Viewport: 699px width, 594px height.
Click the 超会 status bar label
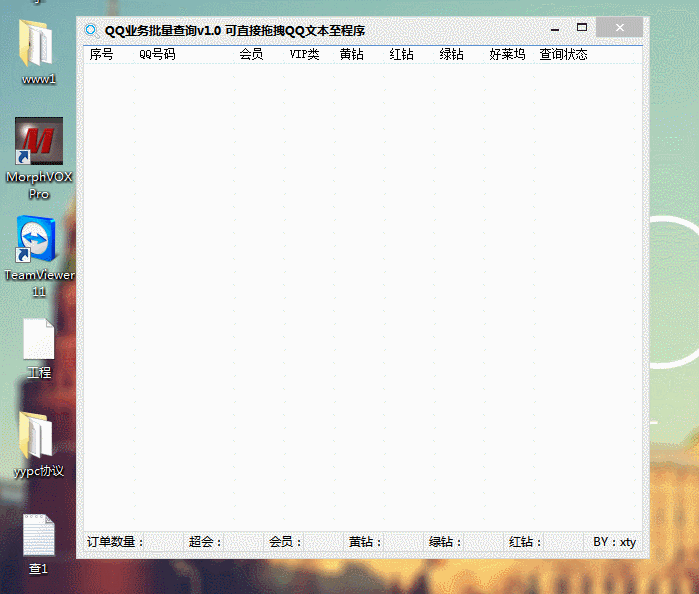[x=205, y=542]
